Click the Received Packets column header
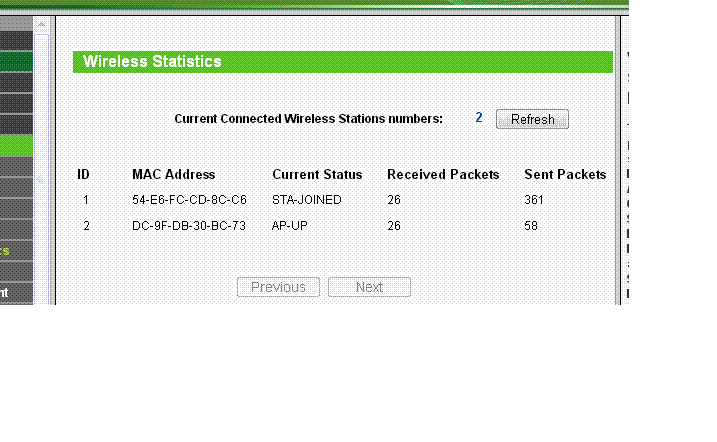Viewport: 717px width, 442px height. [443, 174]
